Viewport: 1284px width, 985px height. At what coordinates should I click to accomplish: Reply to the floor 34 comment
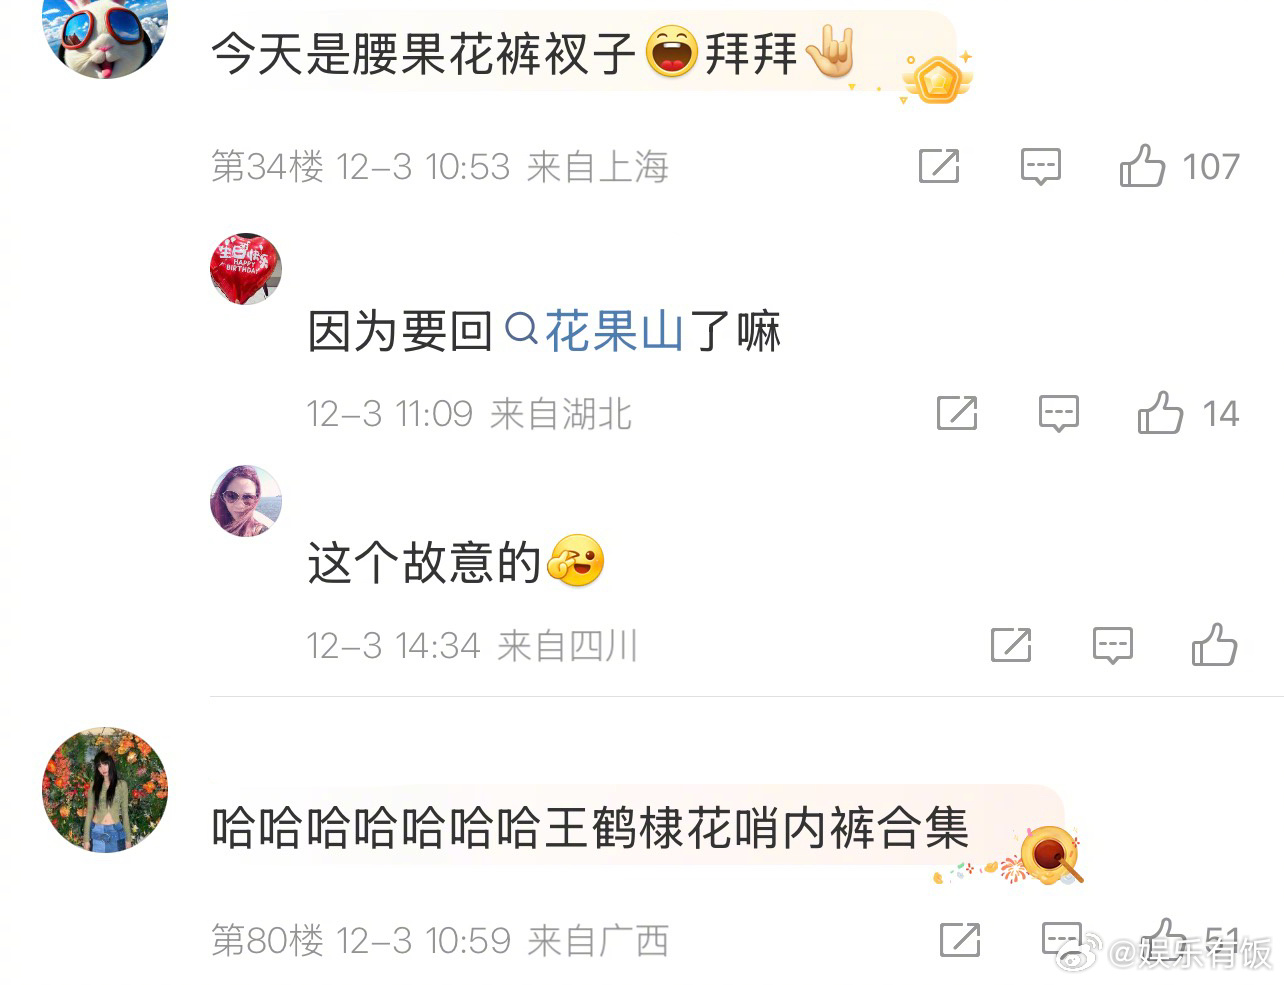[x=1040, y=167]
